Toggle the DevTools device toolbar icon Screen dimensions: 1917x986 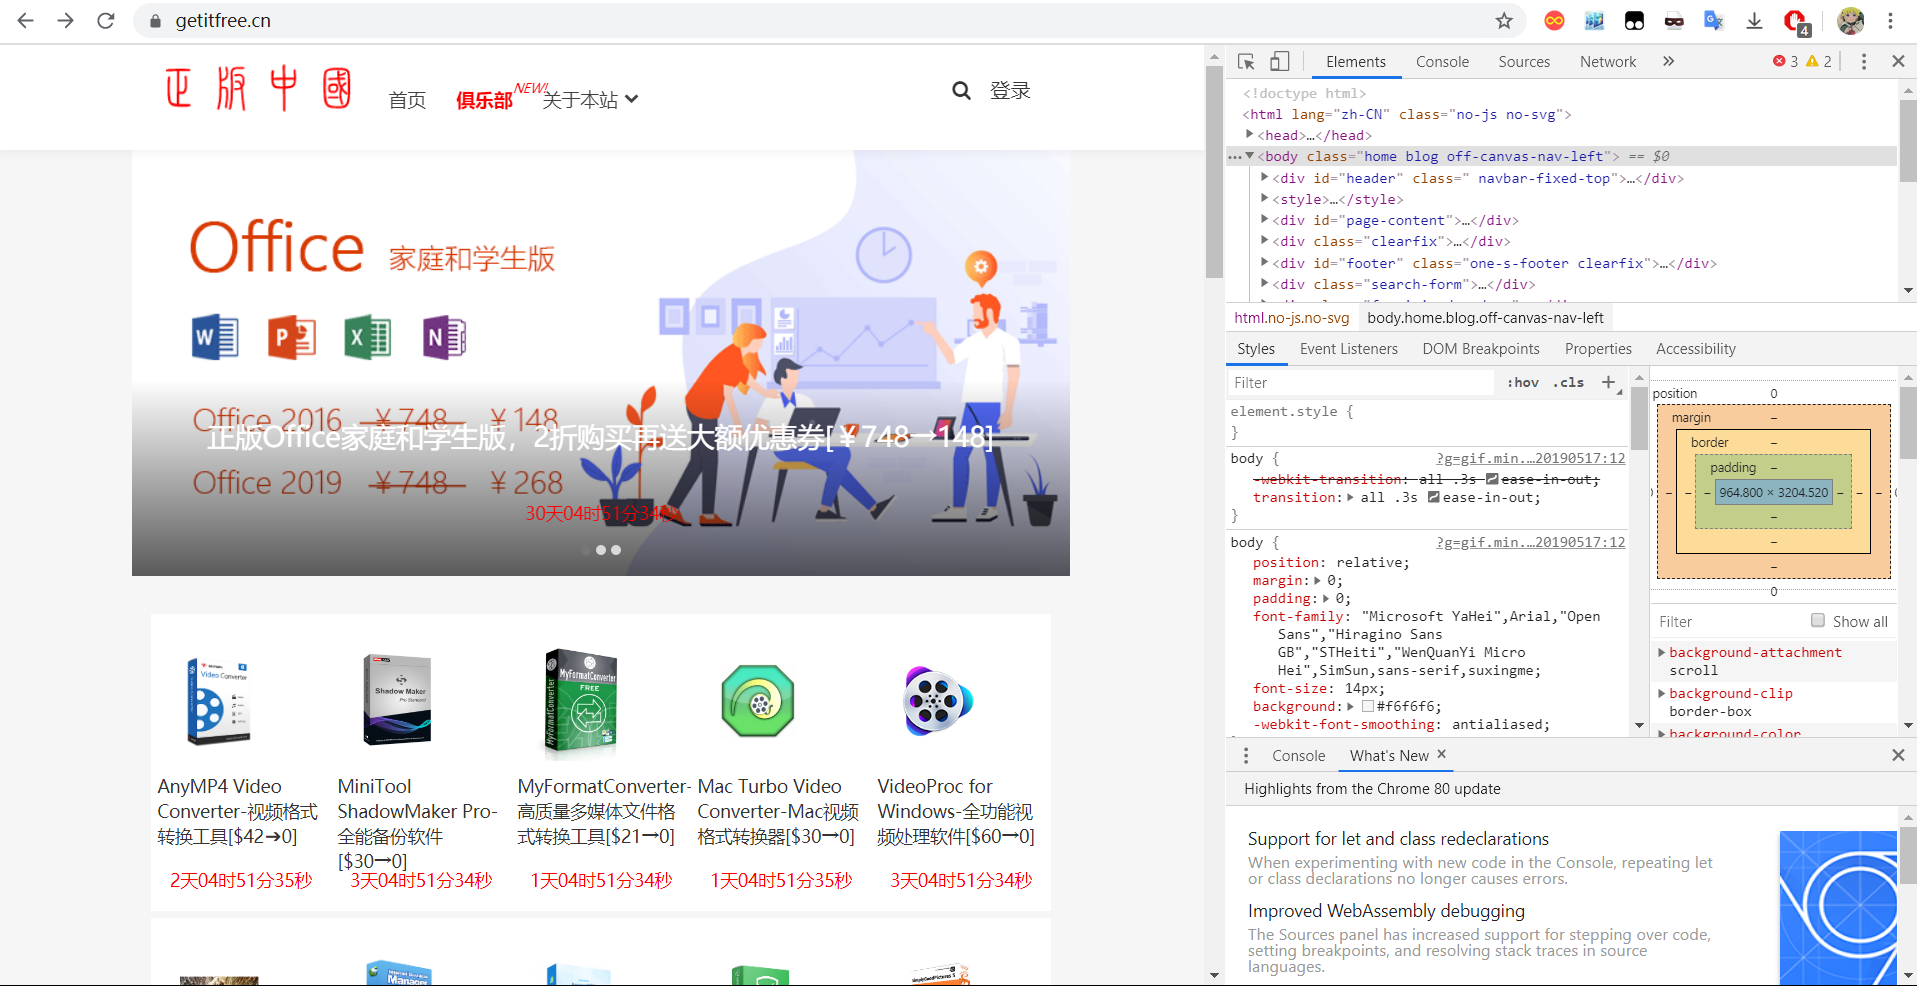pos(1280,62)
